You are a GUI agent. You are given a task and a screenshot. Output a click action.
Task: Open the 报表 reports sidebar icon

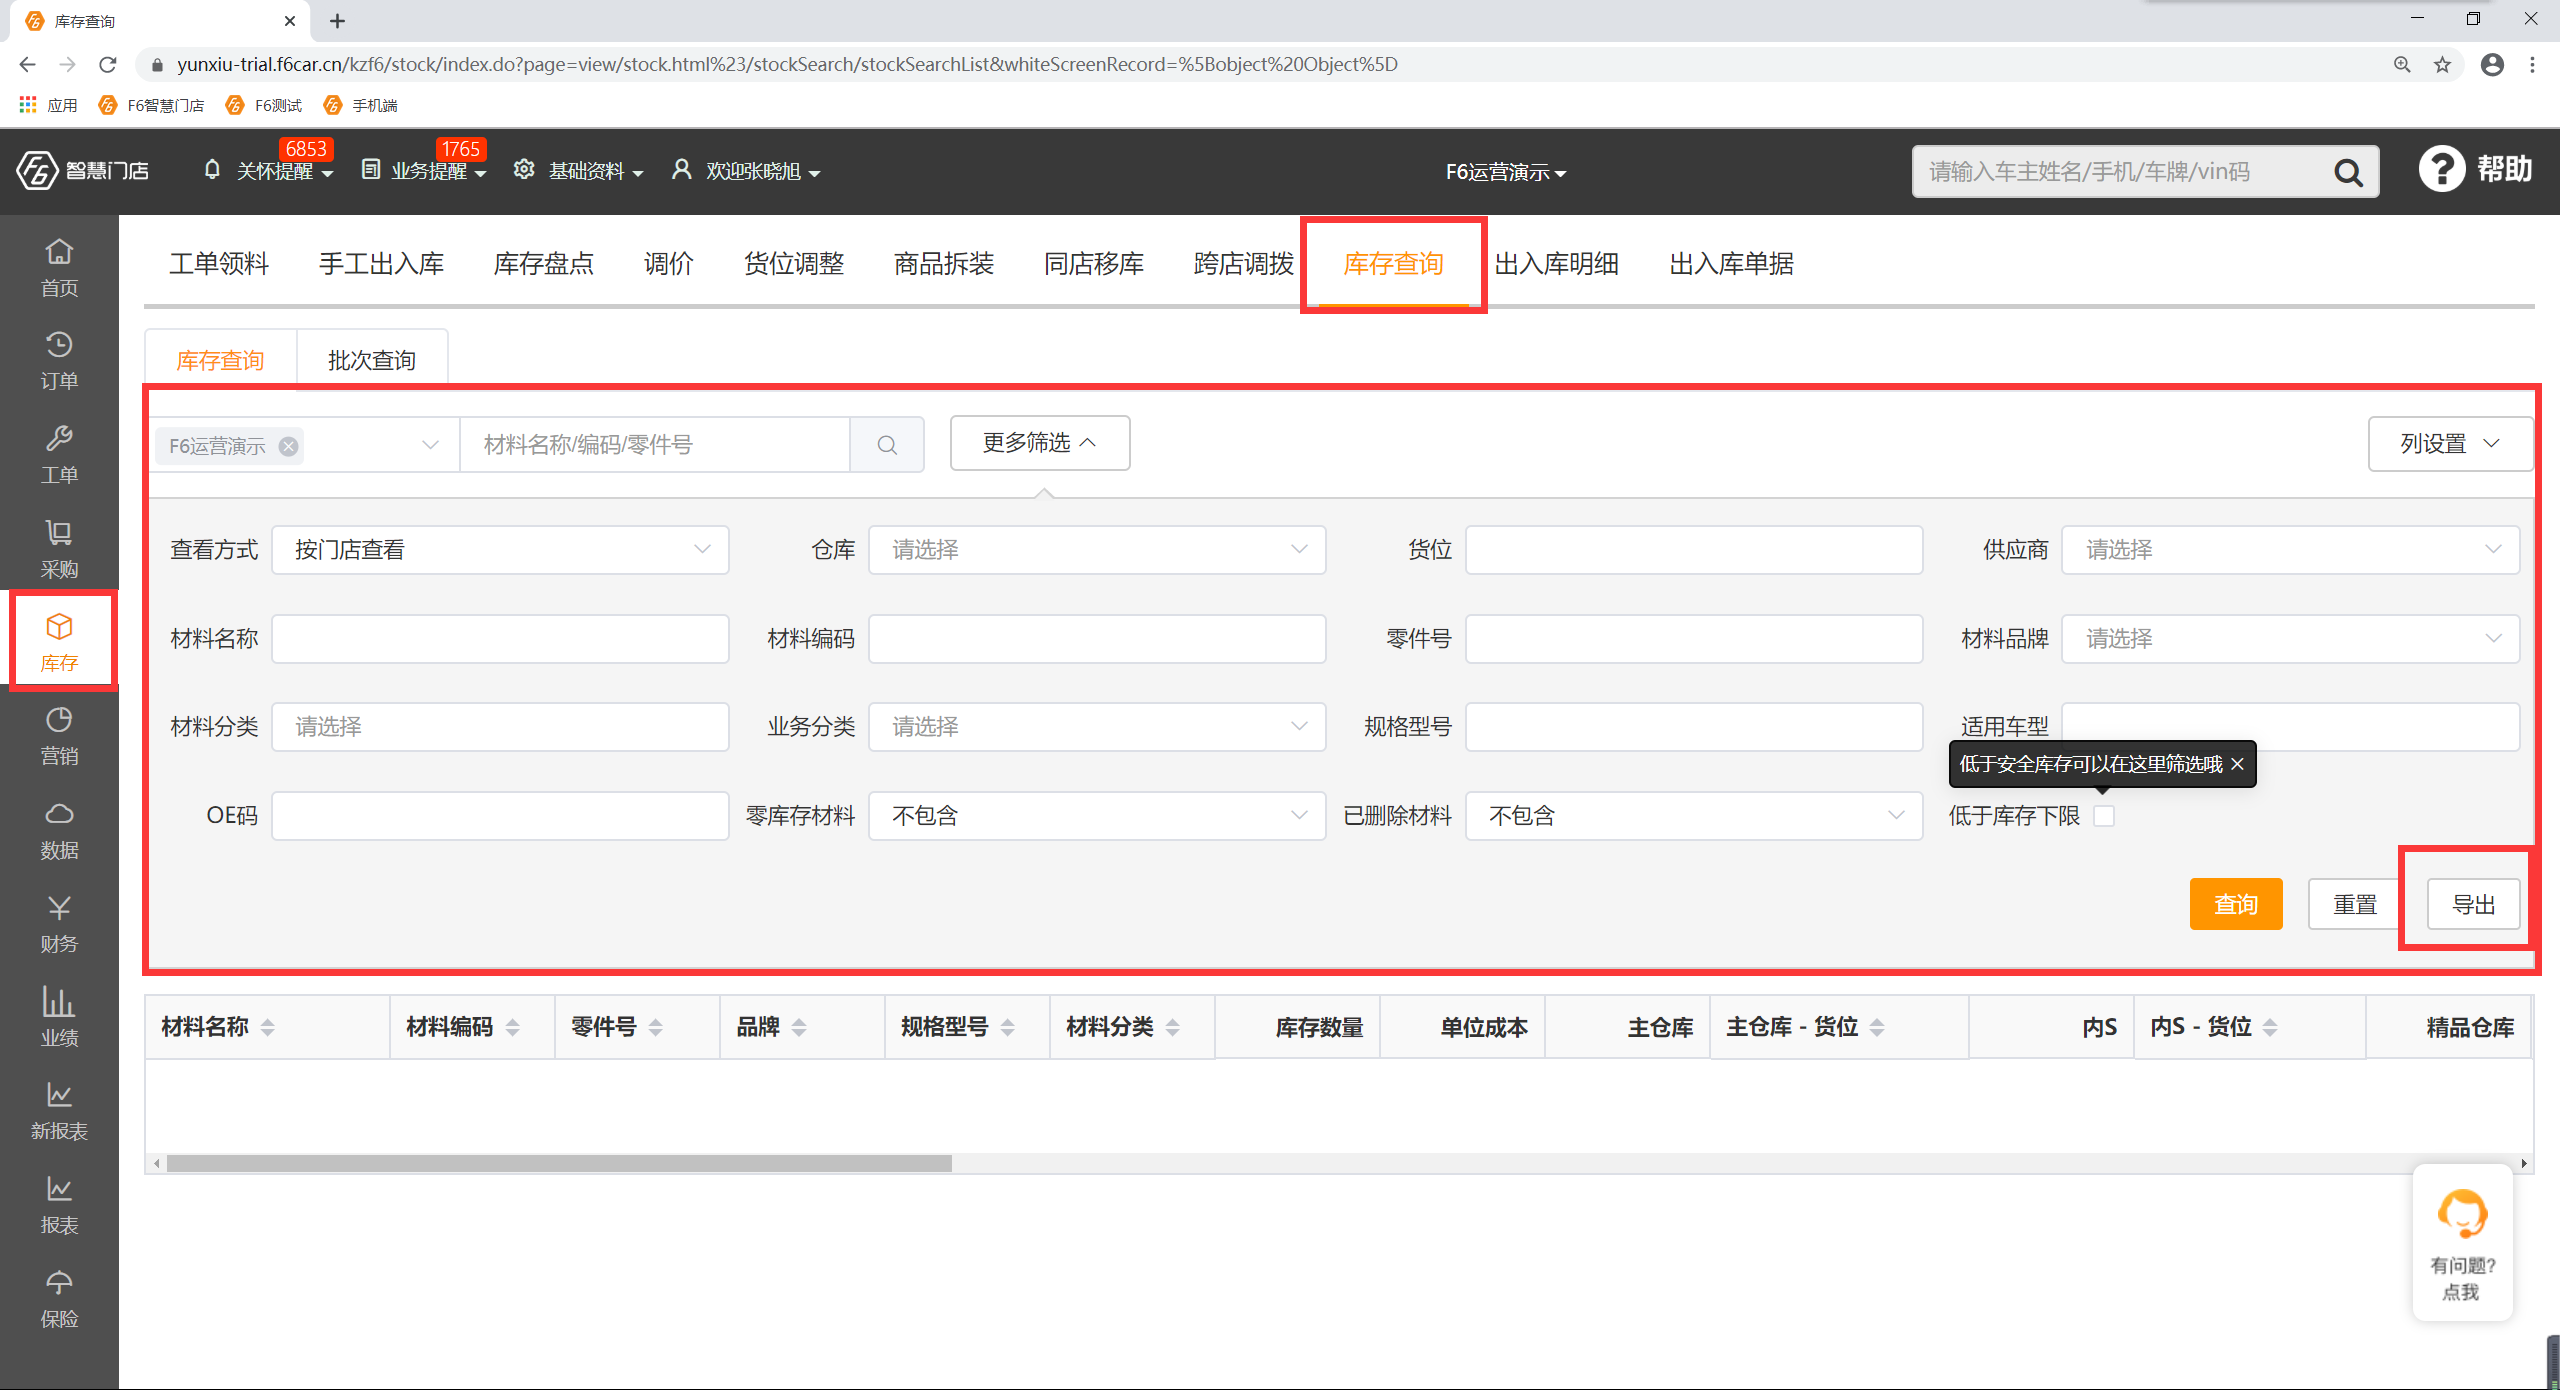(59, 1205)
